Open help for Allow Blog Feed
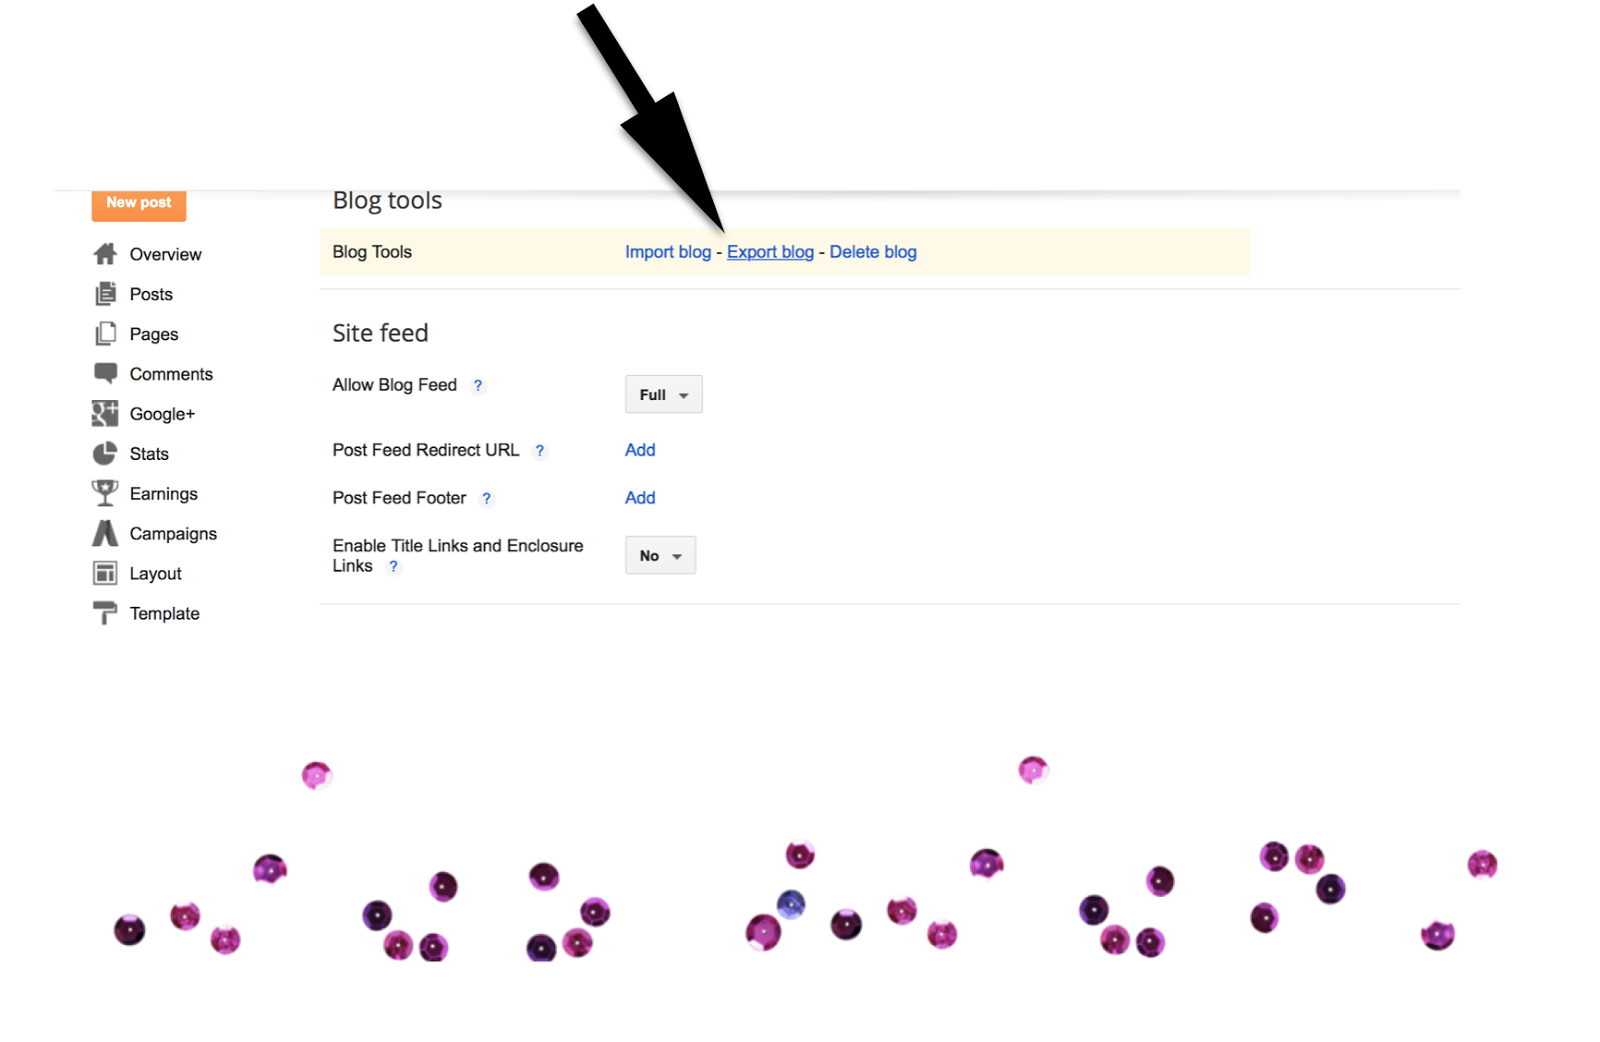Image resolution: width=1600 pixels, height=1042 pixels. pyautogui.click(x=478, y=385)
